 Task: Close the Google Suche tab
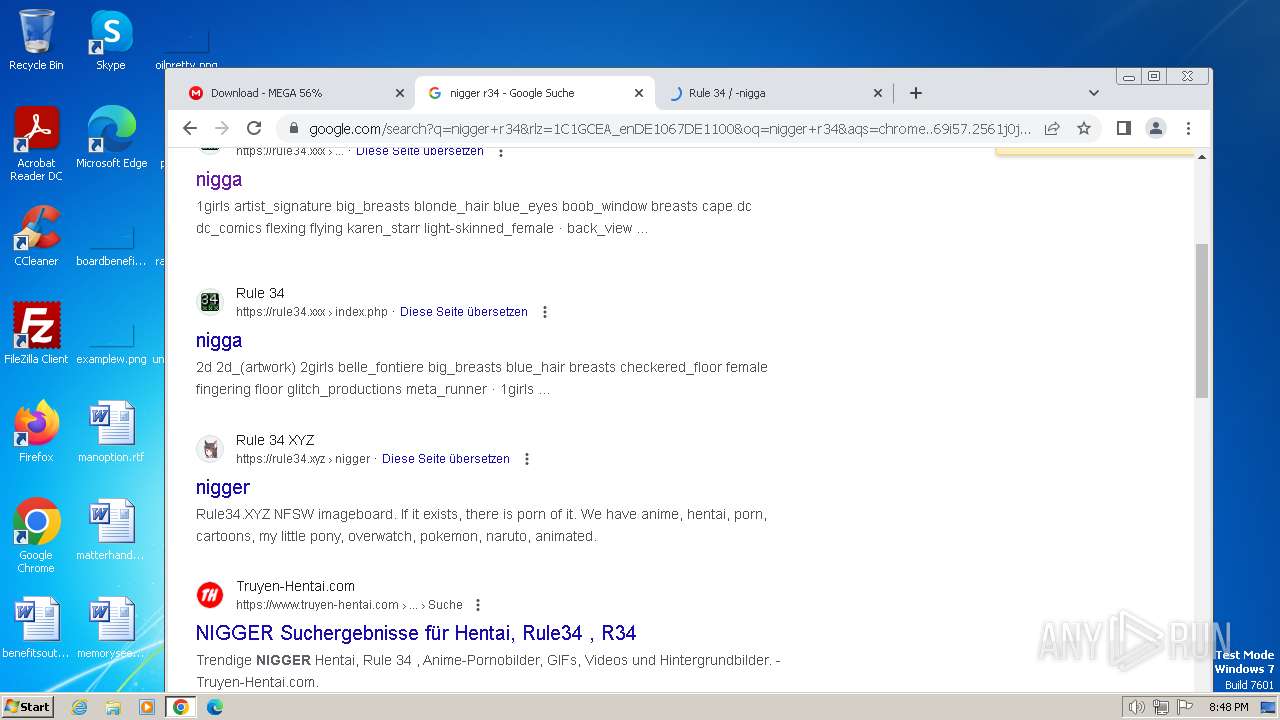pos(639,93)
